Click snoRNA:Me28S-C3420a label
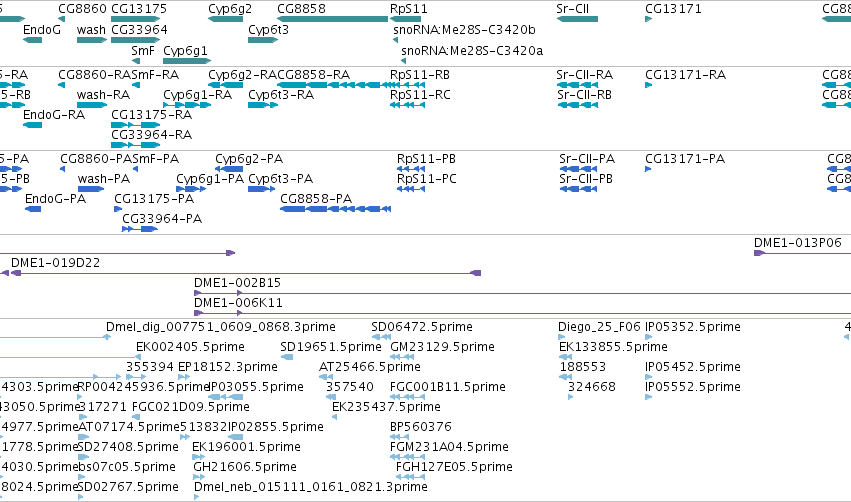Viewport: 851px width, 502px height. click(x=472, y=51)
